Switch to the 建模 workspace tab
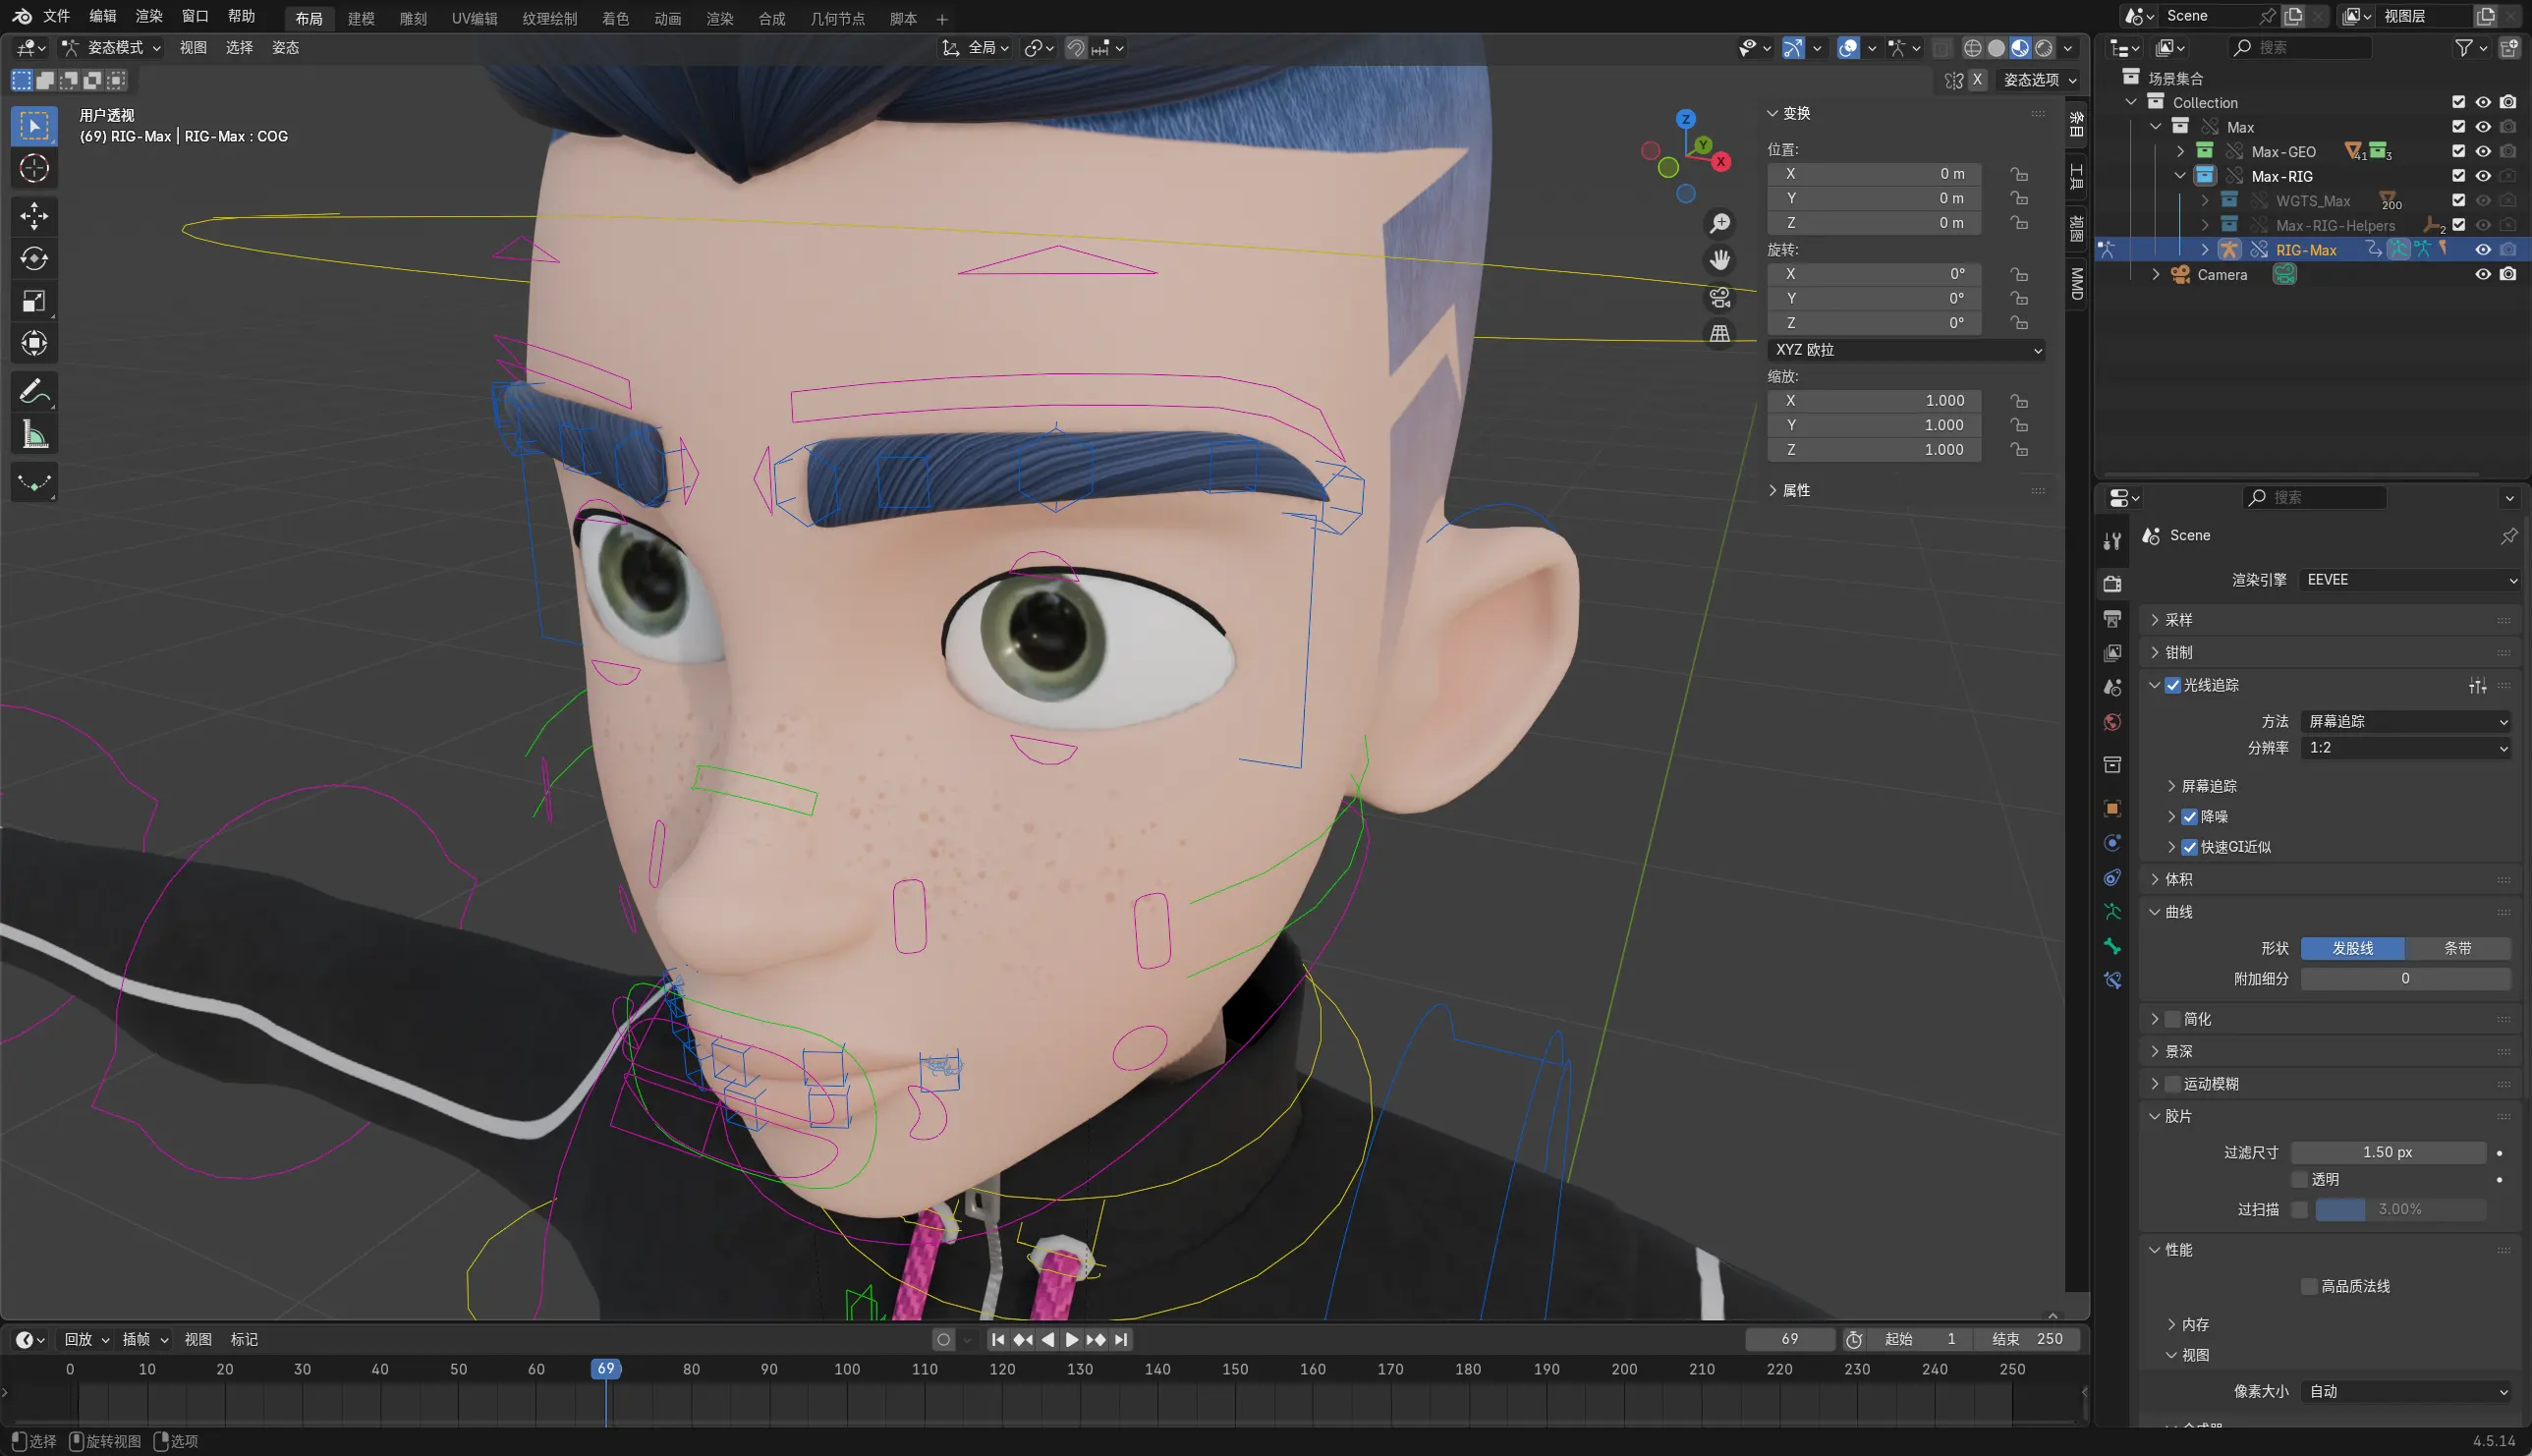Screen dimensions: 2532x1456 [x=361, y=18]
